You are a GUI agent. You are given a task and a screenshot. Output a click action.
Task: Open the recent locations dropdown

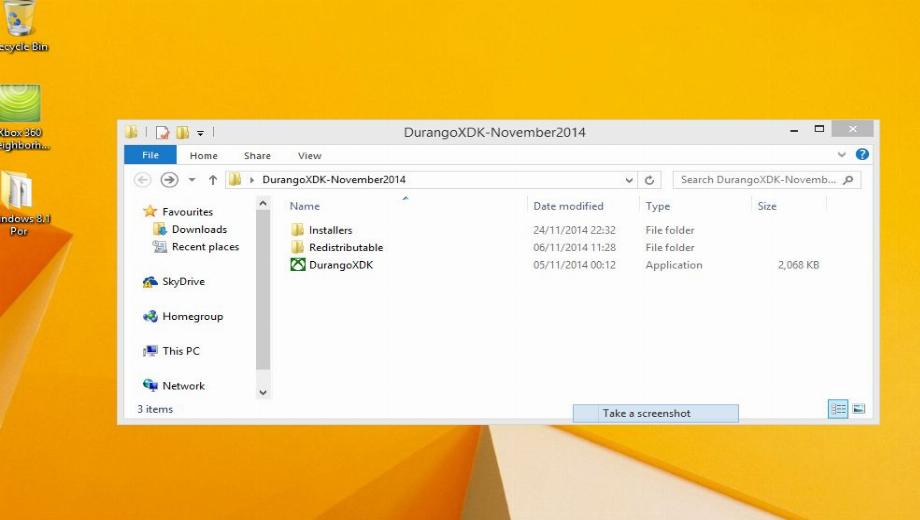[191, 180]
